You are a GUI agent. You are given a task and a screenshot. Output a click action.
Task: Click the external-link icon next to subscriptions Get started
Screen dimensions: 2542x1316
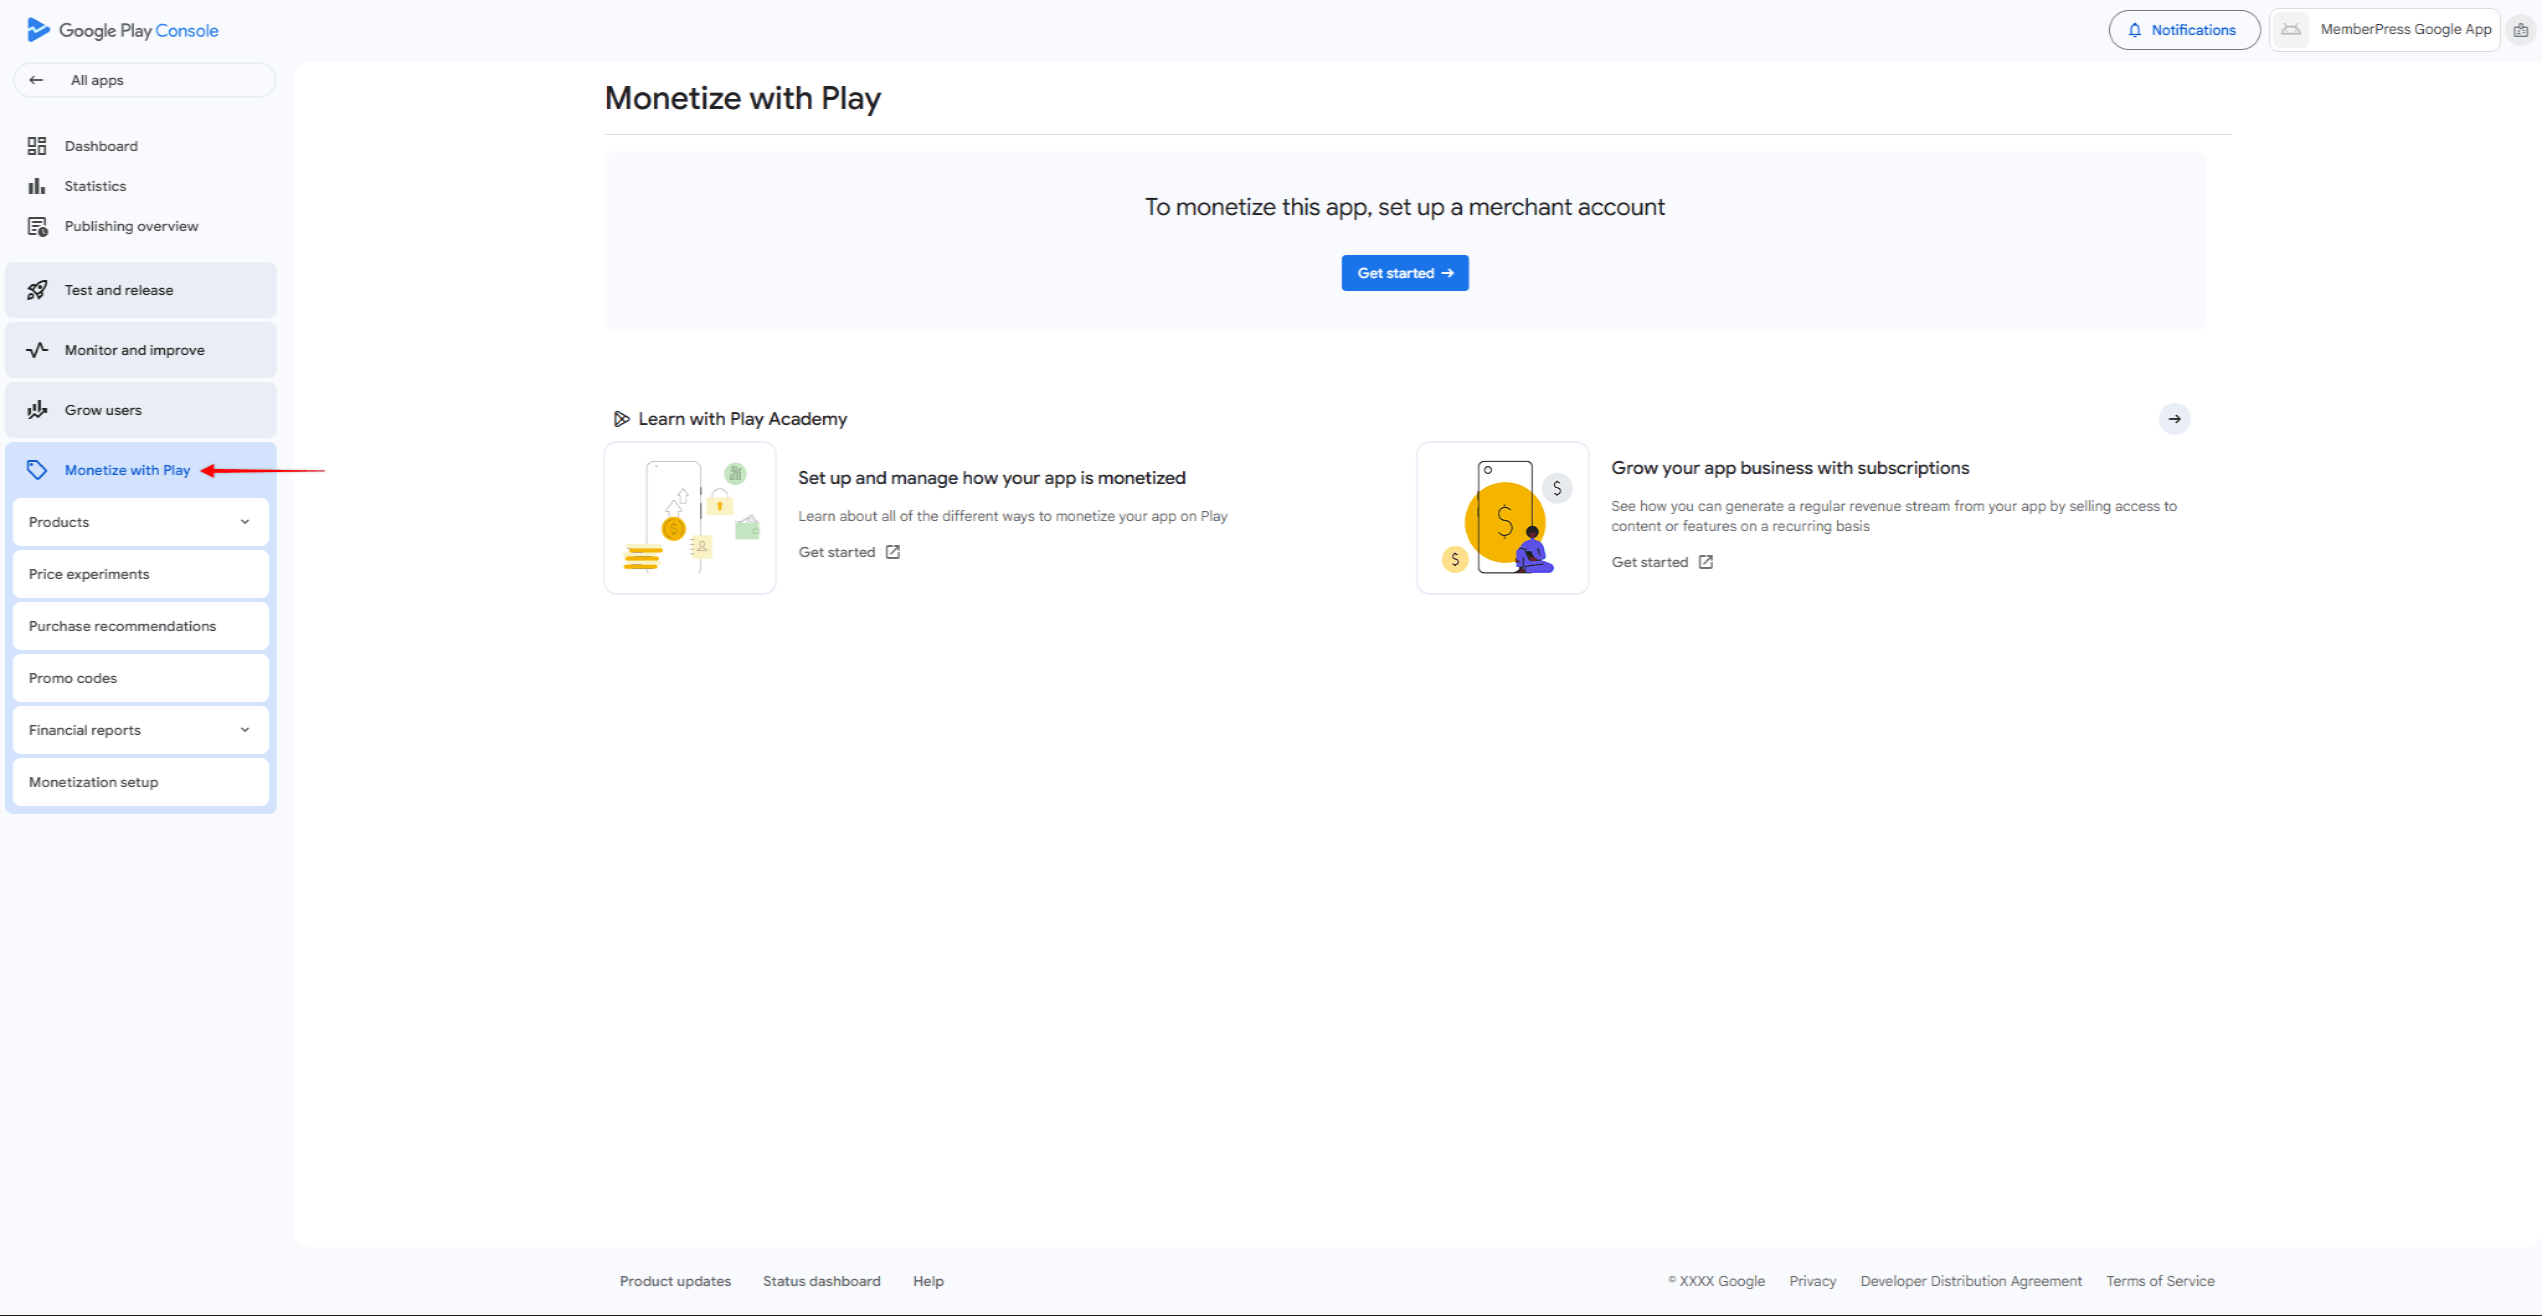pyautogui.click(x=1704, y=561)
